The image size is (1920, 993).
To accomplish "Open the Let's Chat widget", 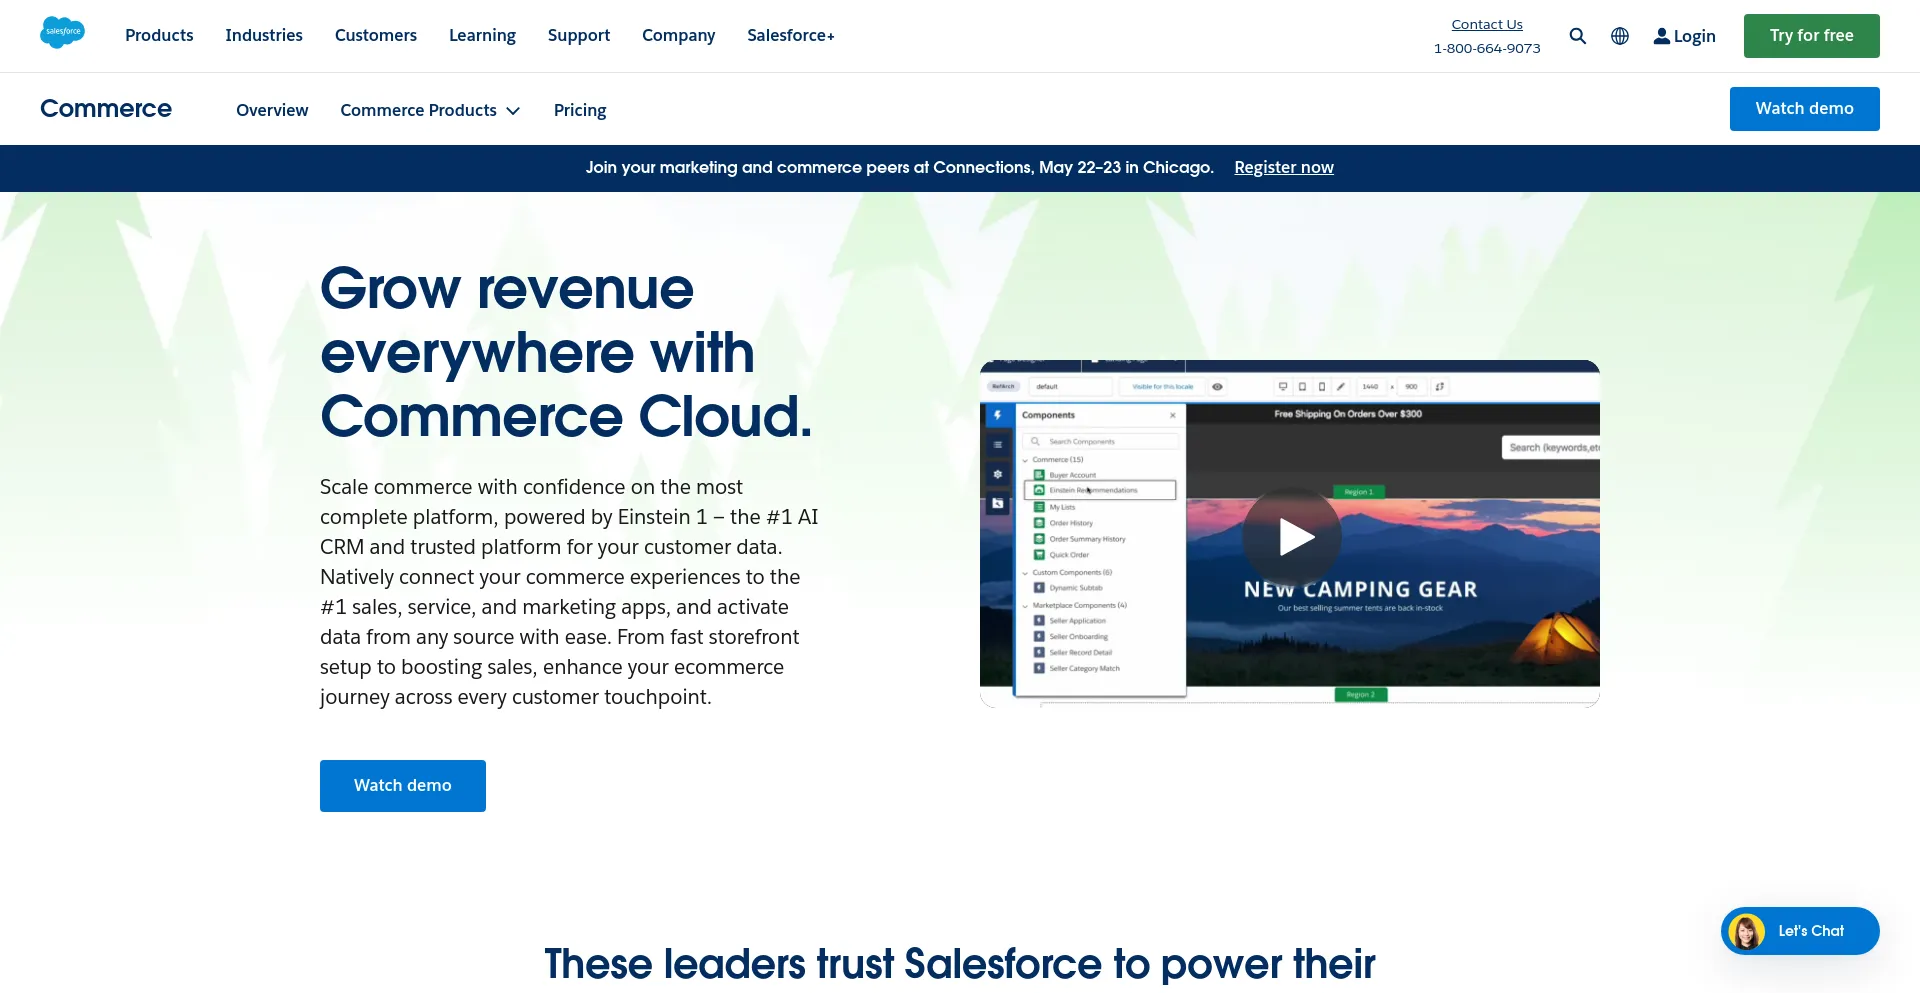I will click(1800, 931).
